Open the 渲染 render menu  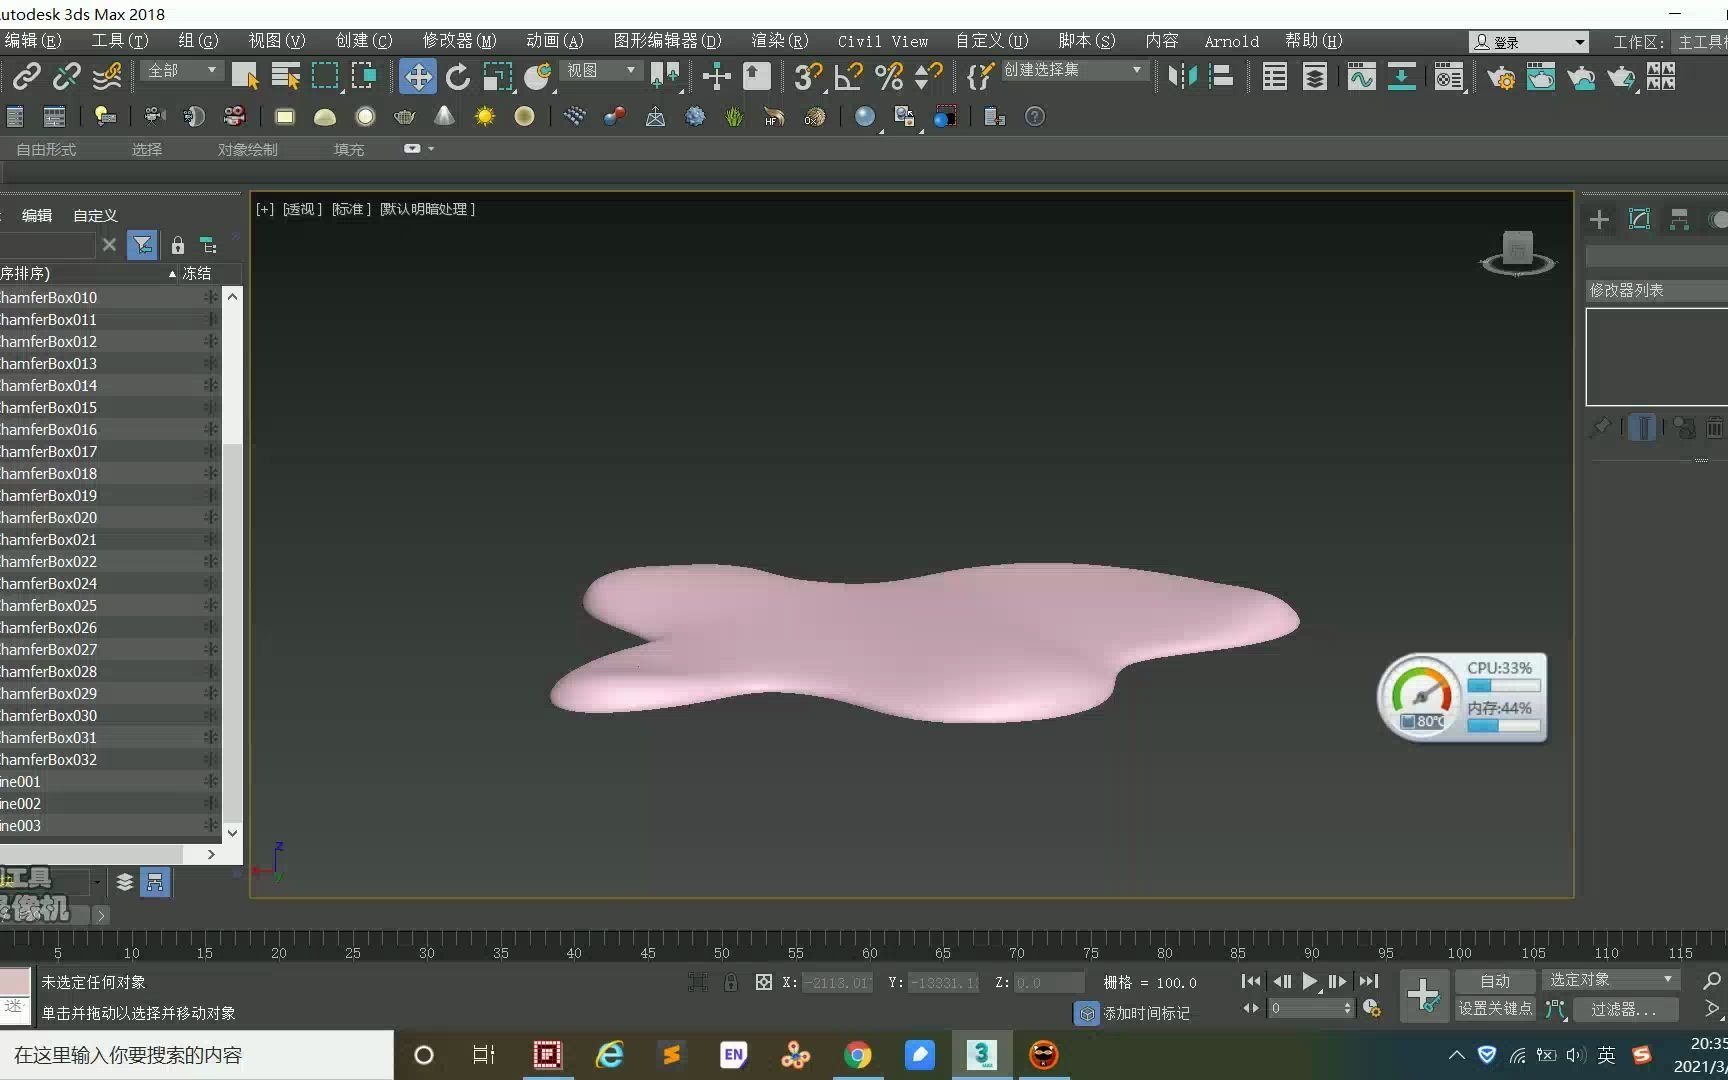coord(778,41)
